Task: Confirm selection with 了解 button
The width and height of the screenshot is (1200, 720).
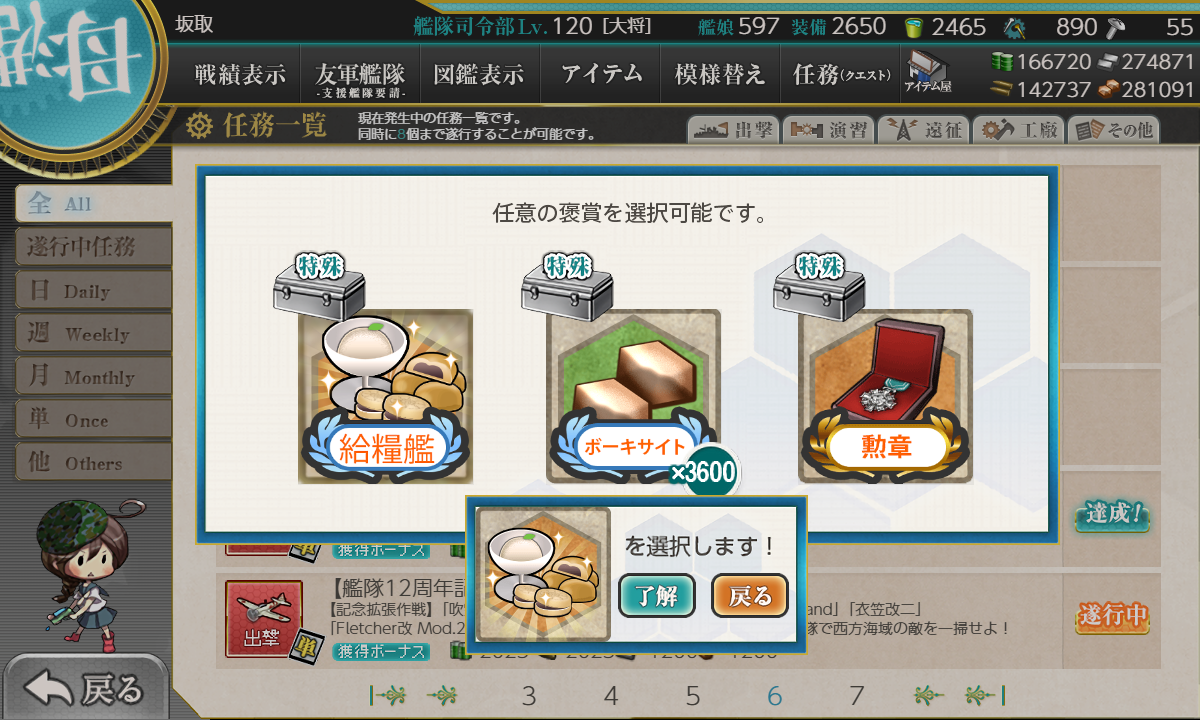Action: (x=656, y=596)
